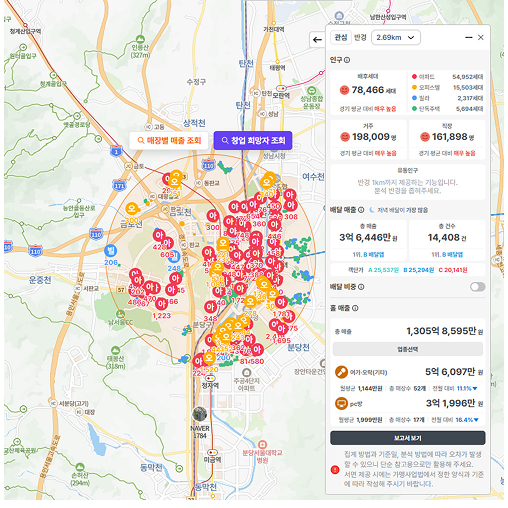508x508 pixels.
Task: Open the info icon next to 홀 매출
Action: click(355, 308)
